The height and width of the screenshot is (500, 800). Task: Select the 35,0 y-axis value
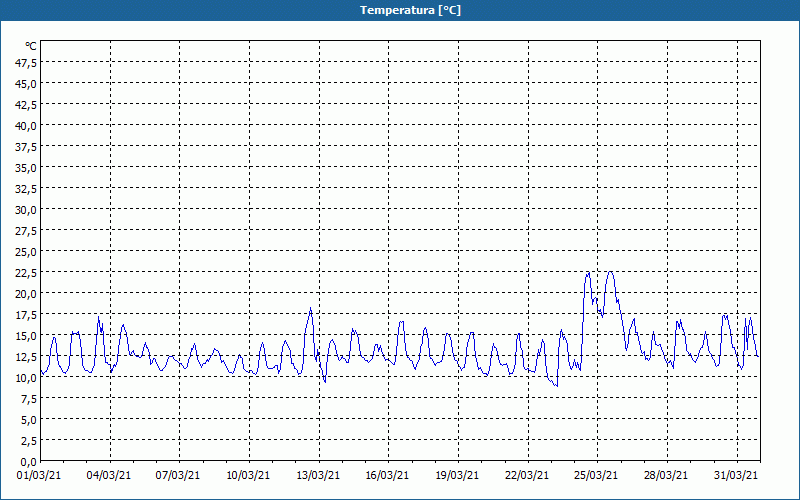[27, 168]
